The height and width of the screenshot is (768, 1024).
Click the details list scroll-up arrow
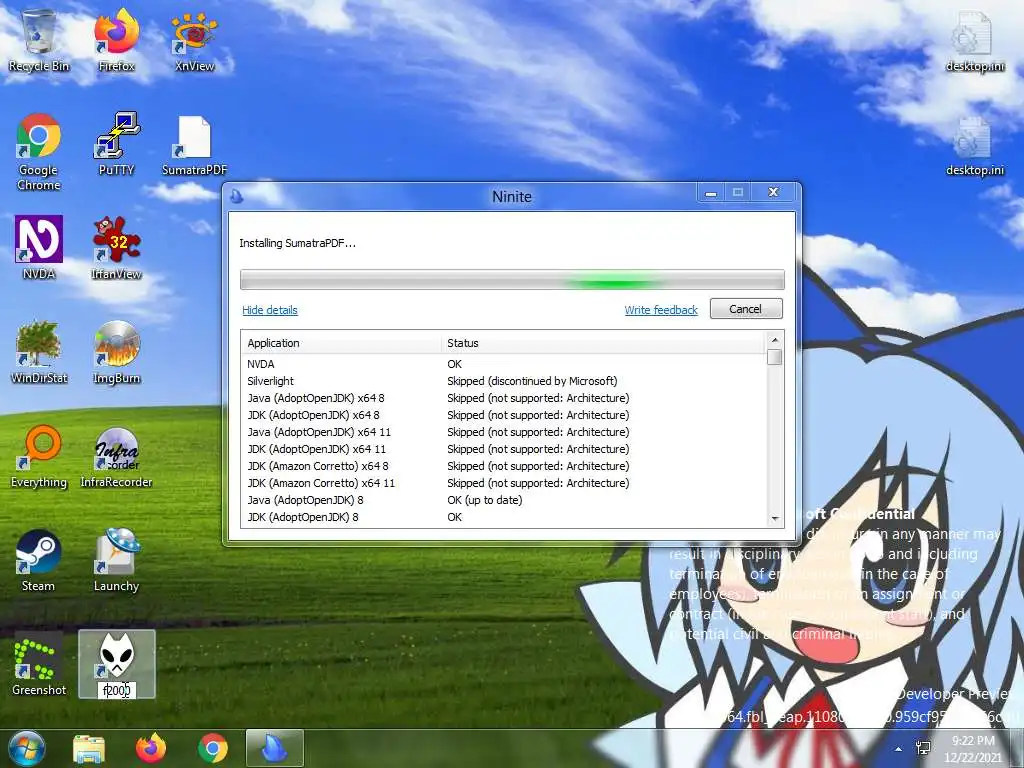(775, 340)
